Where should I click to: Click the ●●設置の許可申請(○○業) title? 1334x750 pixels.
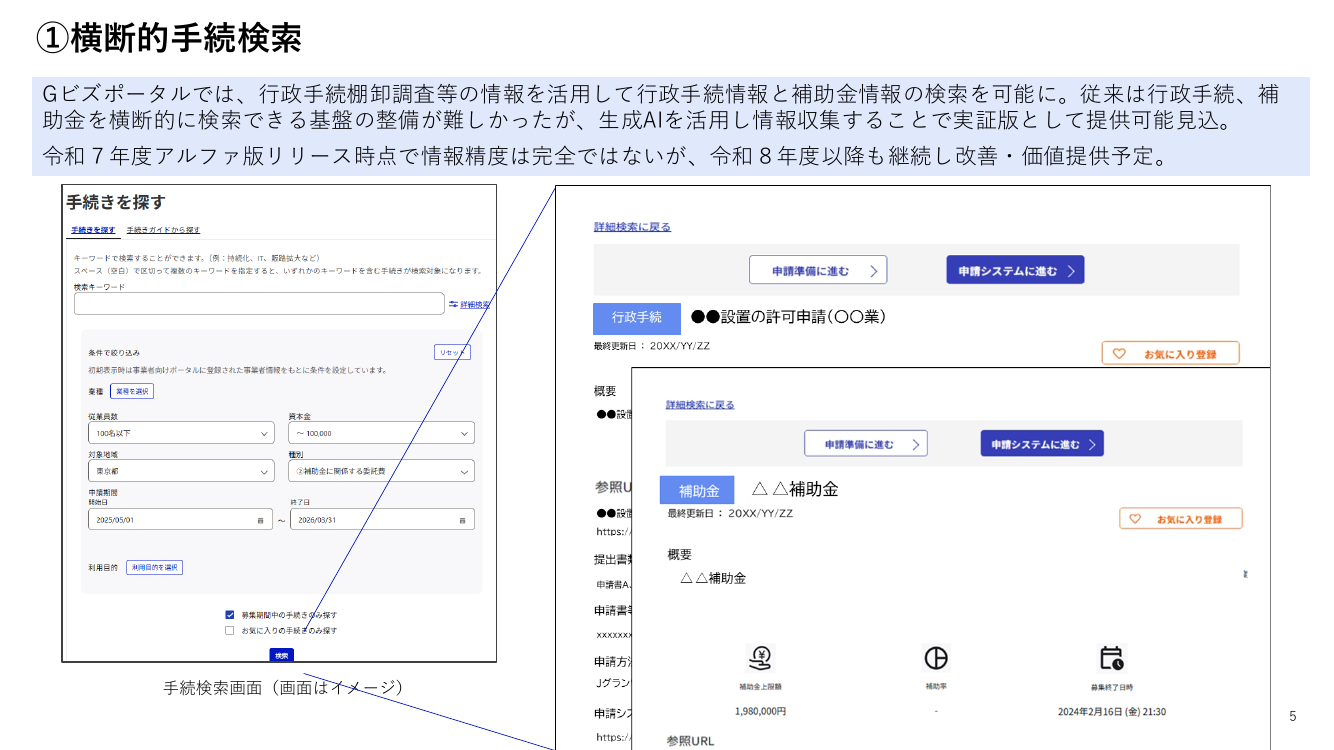coord(789,317)
